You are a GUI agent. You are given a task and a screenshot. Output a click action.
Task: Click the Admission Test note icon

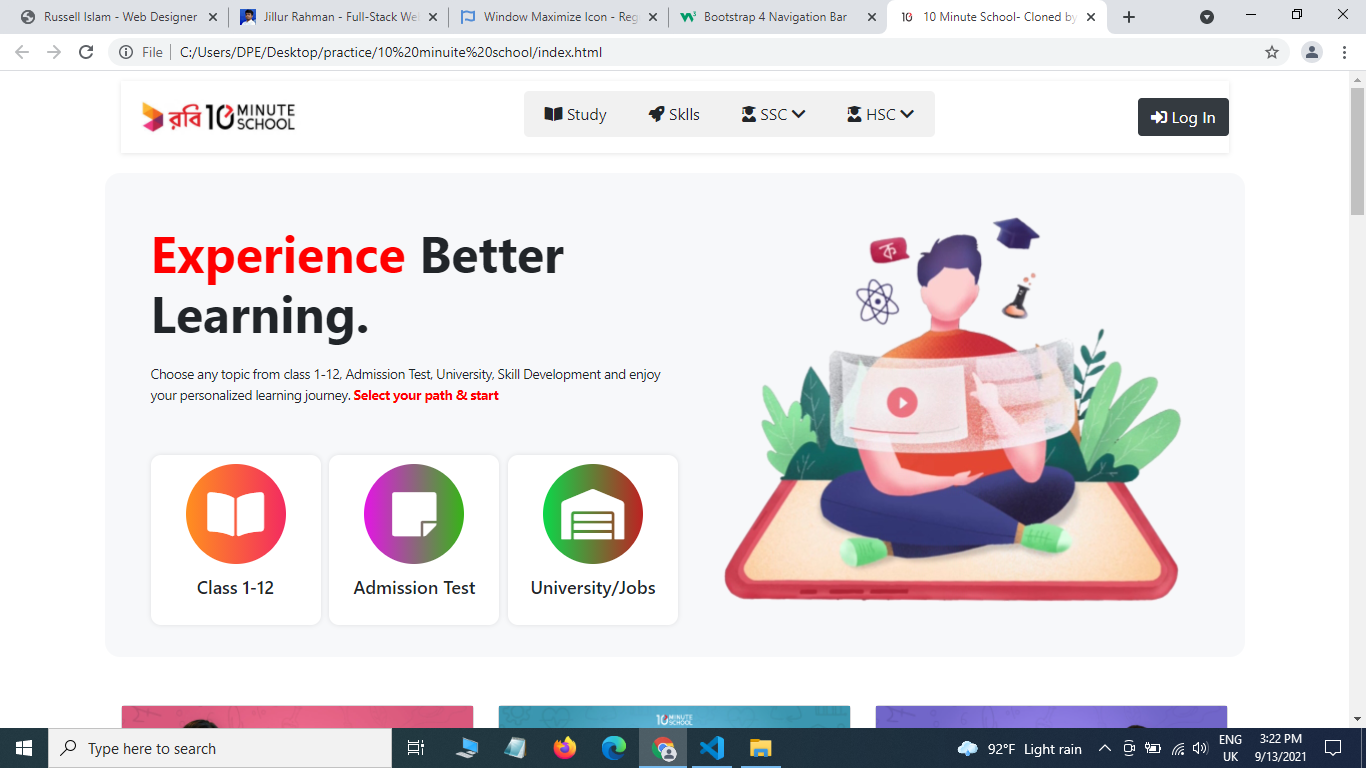click(x=414, y=514)
